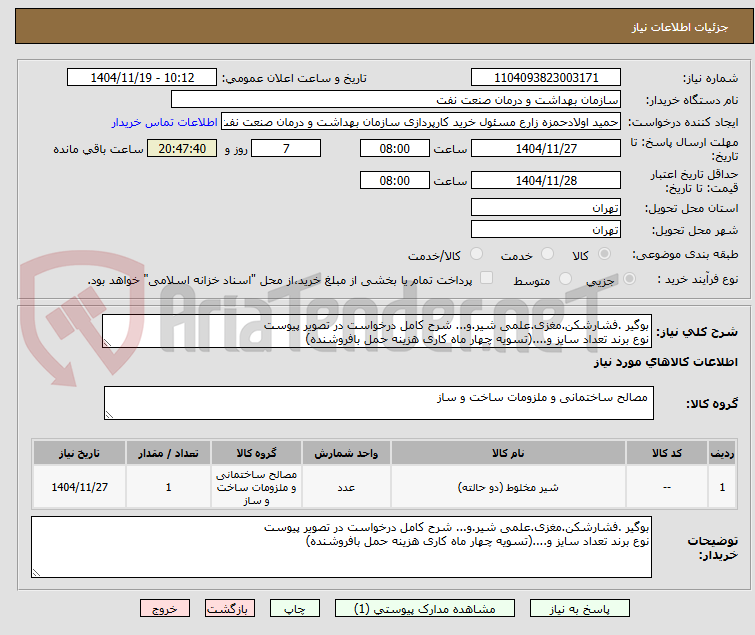Image resolution: width=755 pixels, height=635 pixels.
Task: Click the بازگشت back button
Action: [x=230, y=609]
